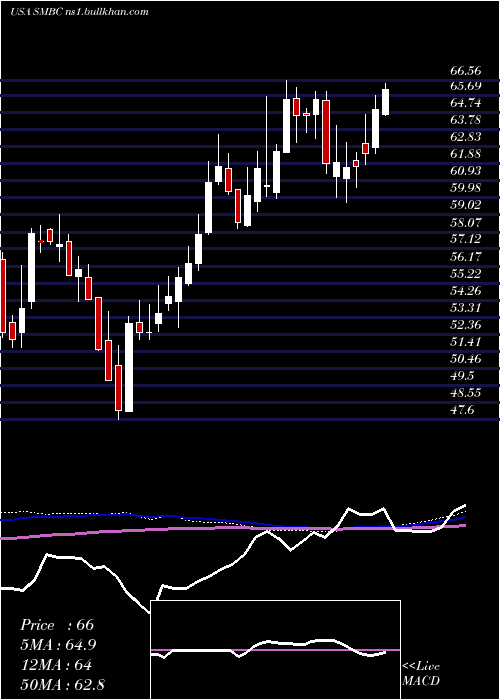Click the 61.88 price axis label
Image resolution: width=500 pixels, height=700 pixels.
(x=466, y=154)
